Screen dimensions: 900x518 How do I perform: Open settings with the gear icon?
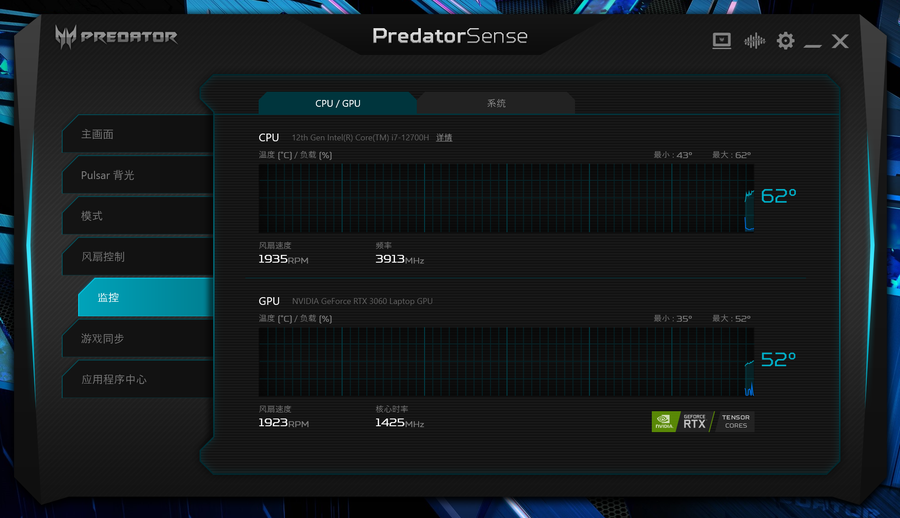(786, 41)
